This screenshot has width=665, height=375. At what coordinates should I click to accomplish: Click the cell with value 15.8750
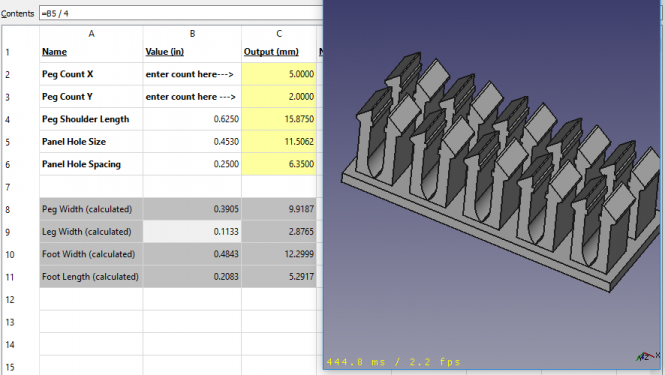[279, 119]
